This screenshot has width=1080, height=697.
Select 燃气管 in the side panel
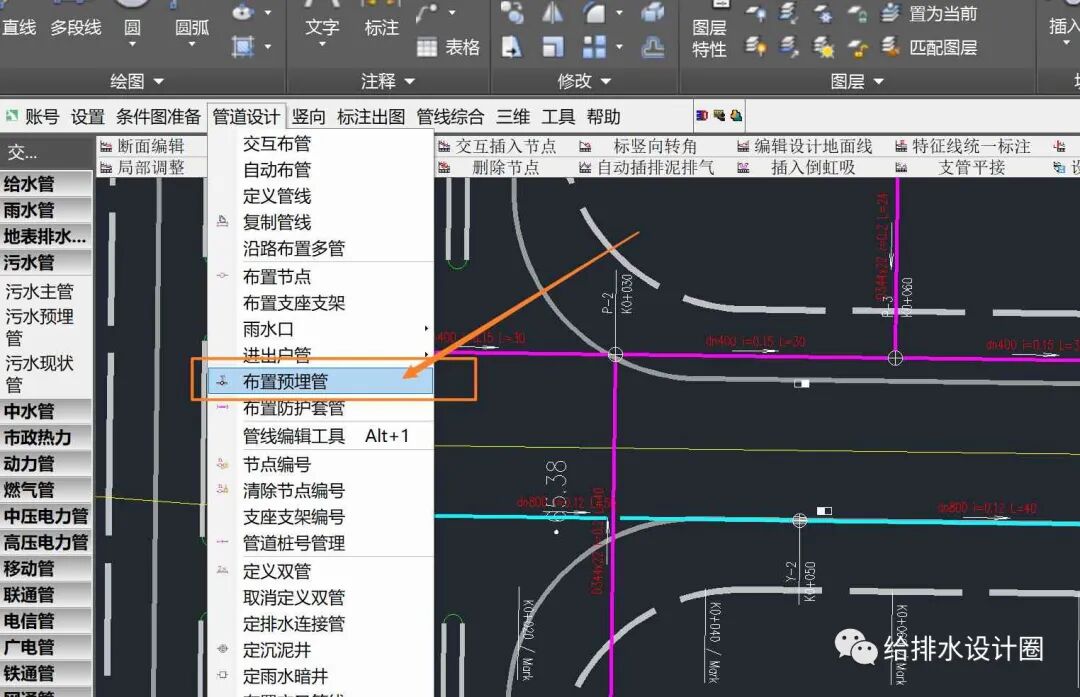click(46, 490)
